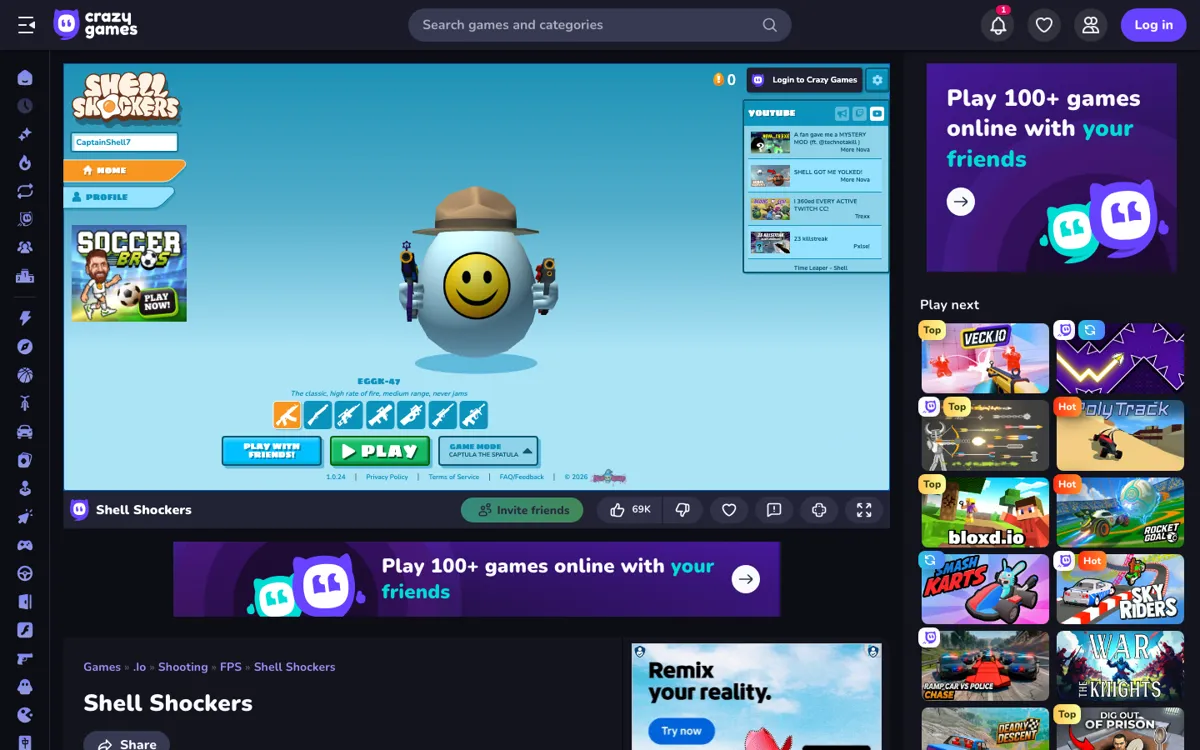Image resolution: width=1200 pixels, height=750 pixels.
Task: Select the last weapon icon in row
Action: coord(473,415)
